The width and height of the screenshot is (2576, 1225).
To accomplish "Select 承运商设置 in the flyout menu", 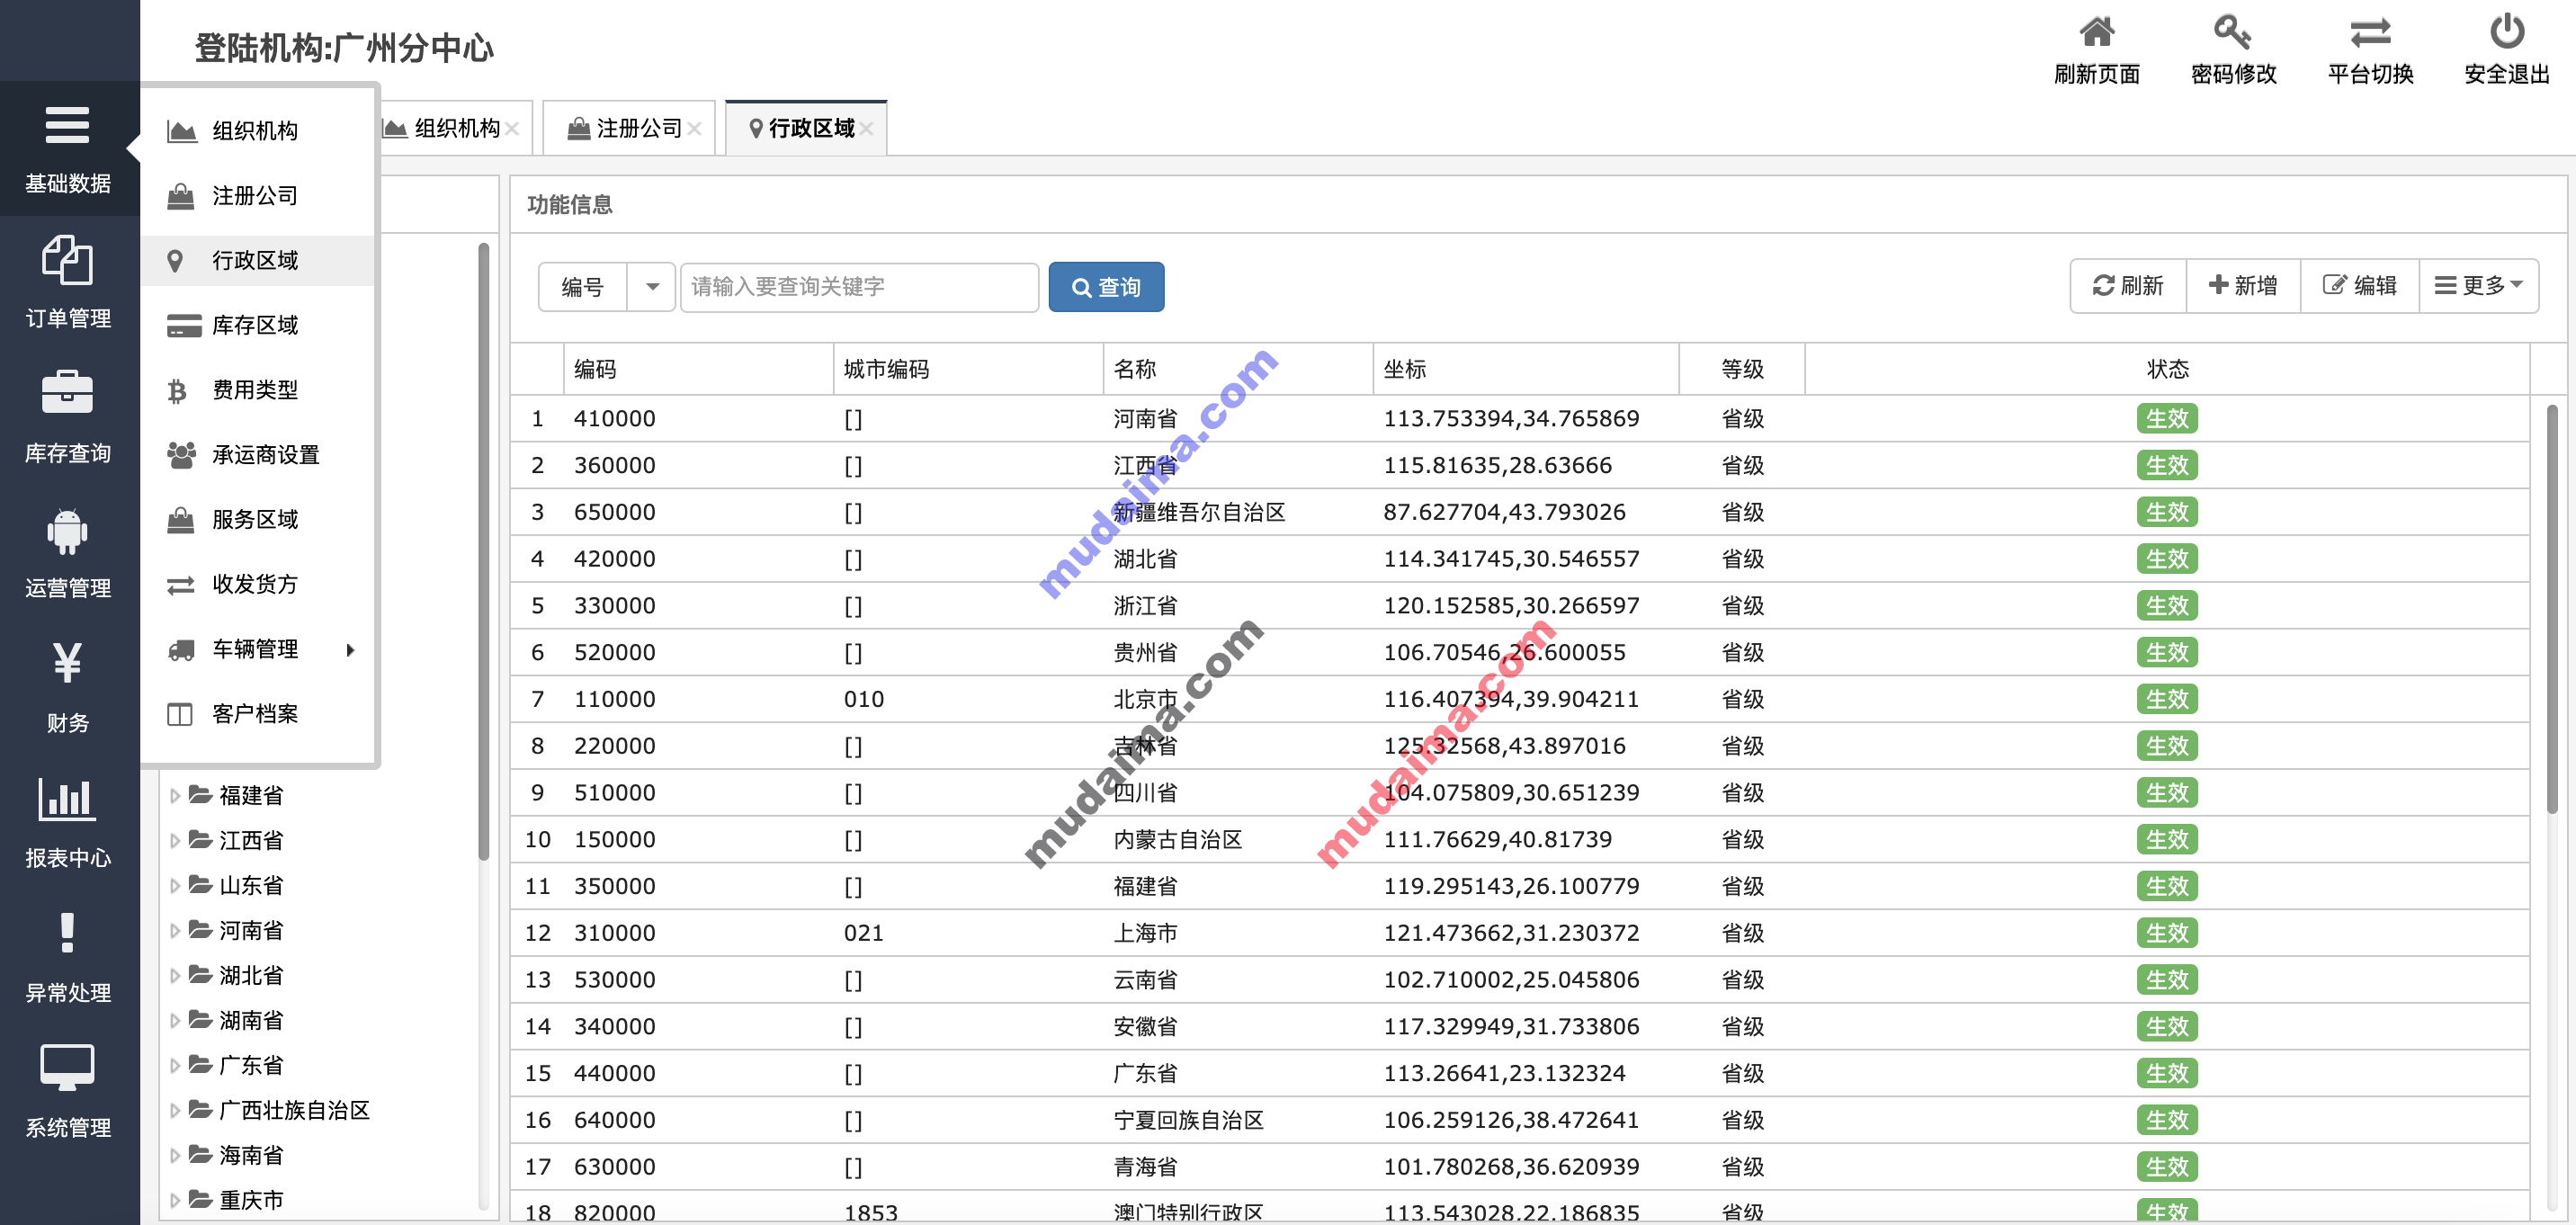I will (257, 455).
